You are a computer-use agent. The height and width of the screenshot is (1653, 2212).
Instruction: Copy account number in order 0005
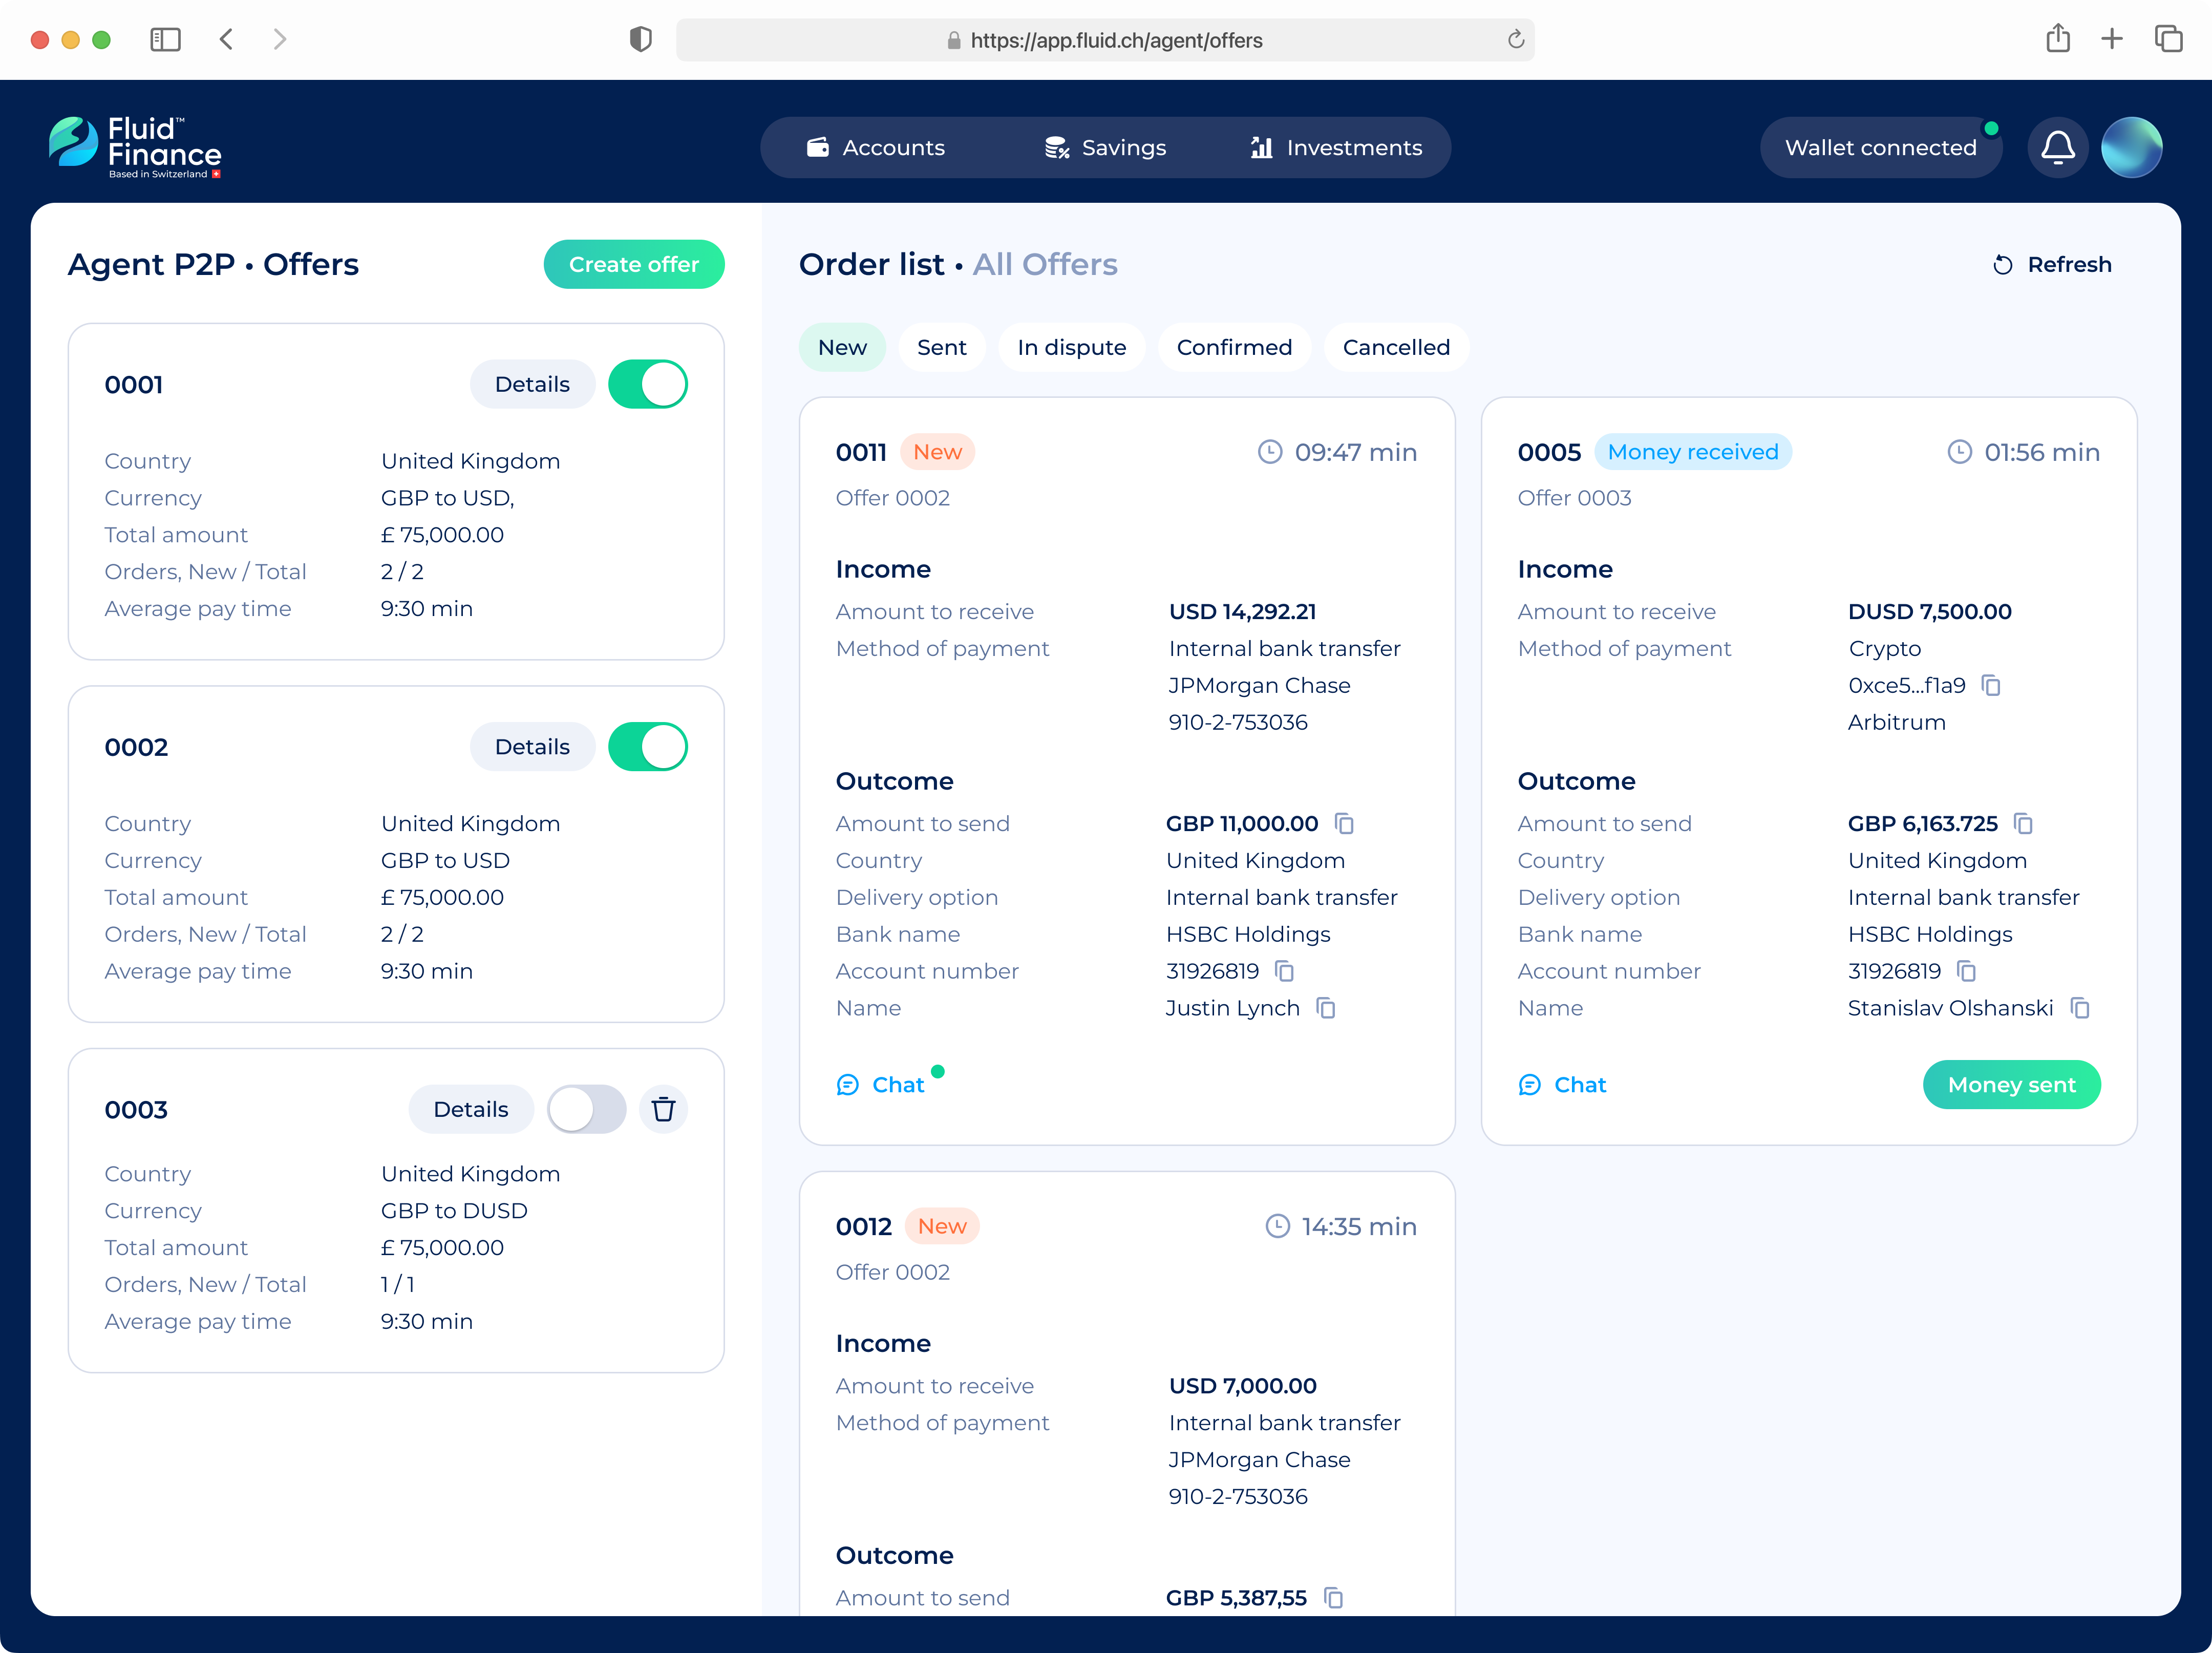click(x=1966, y=971)
